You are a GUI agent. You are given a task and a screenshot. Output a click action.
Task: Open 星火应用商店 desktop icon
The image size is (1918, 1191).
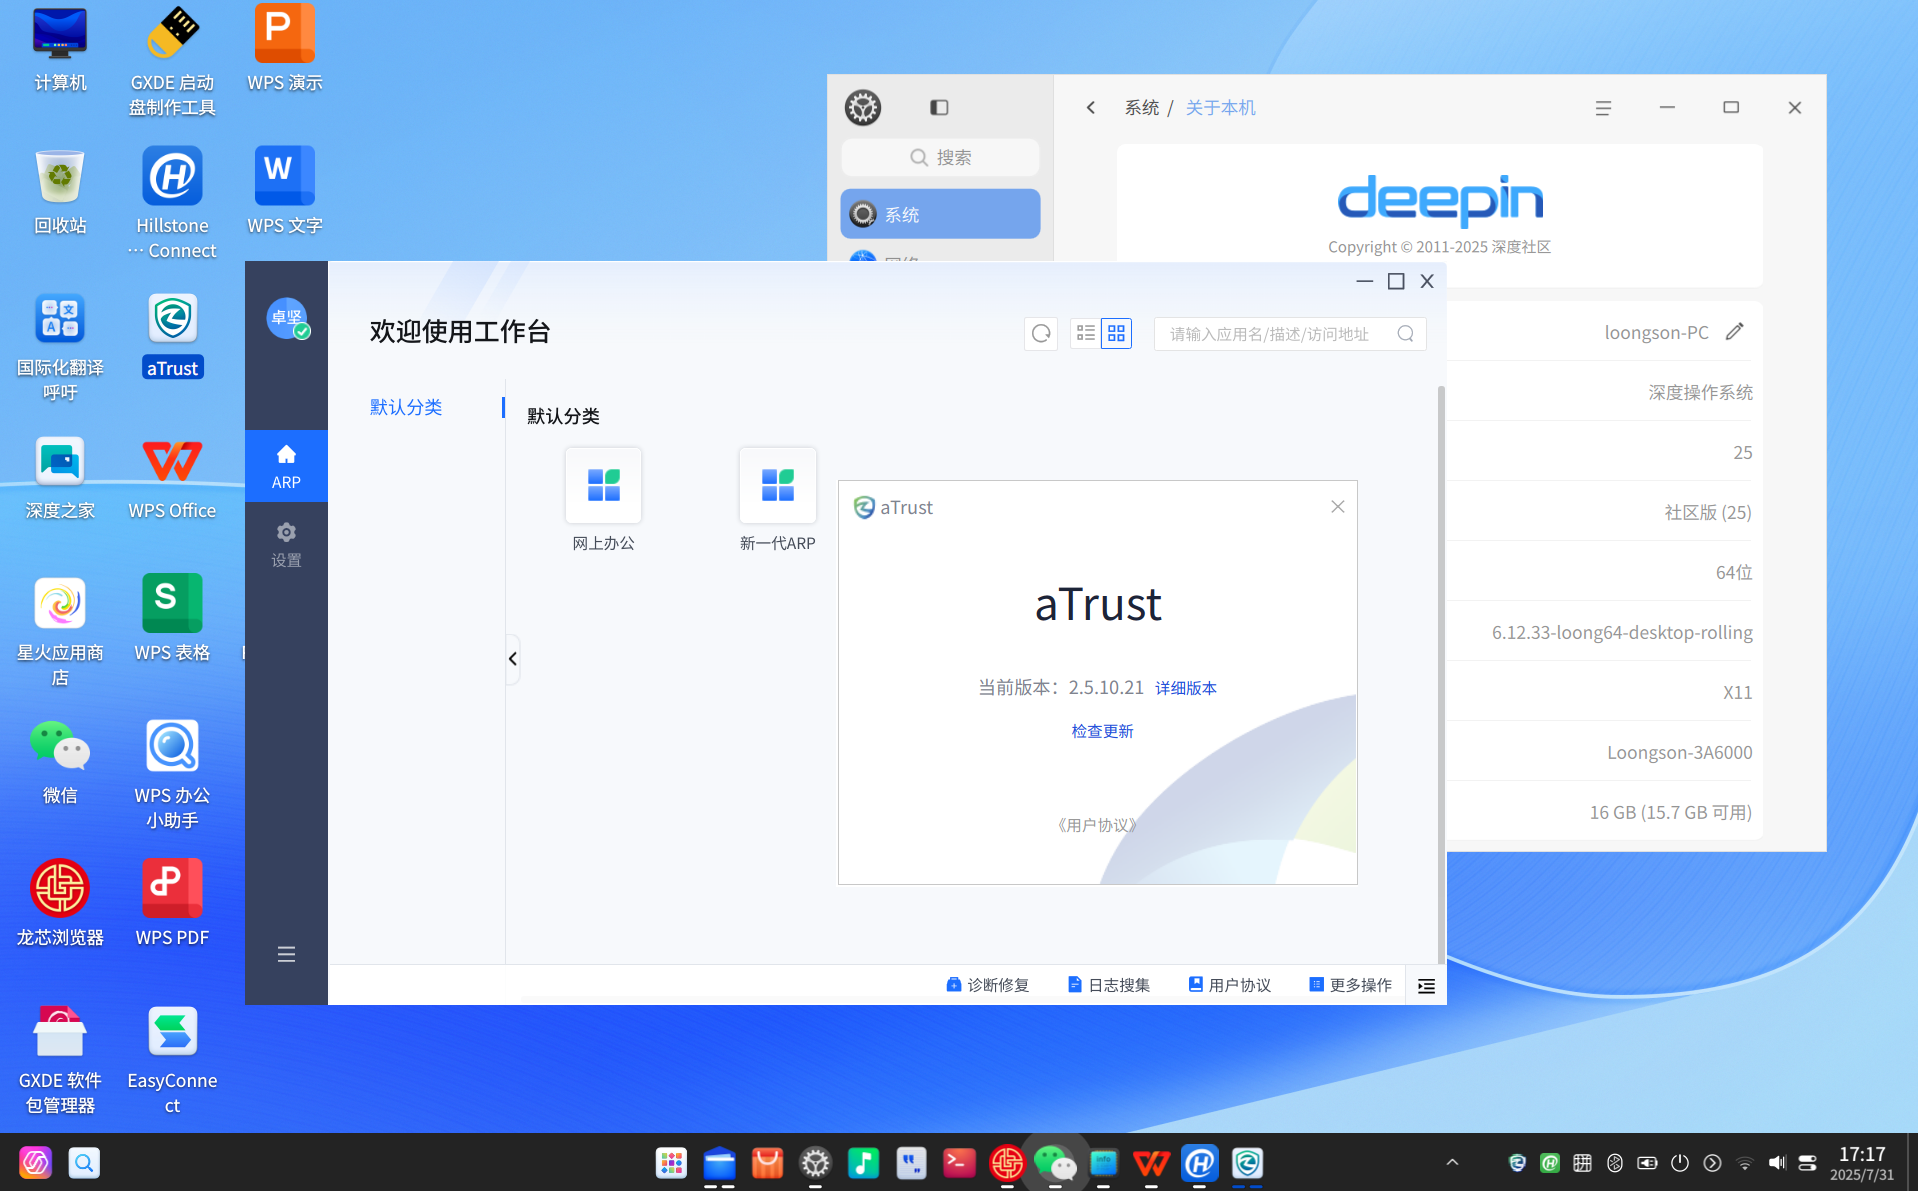pos(60,632)
